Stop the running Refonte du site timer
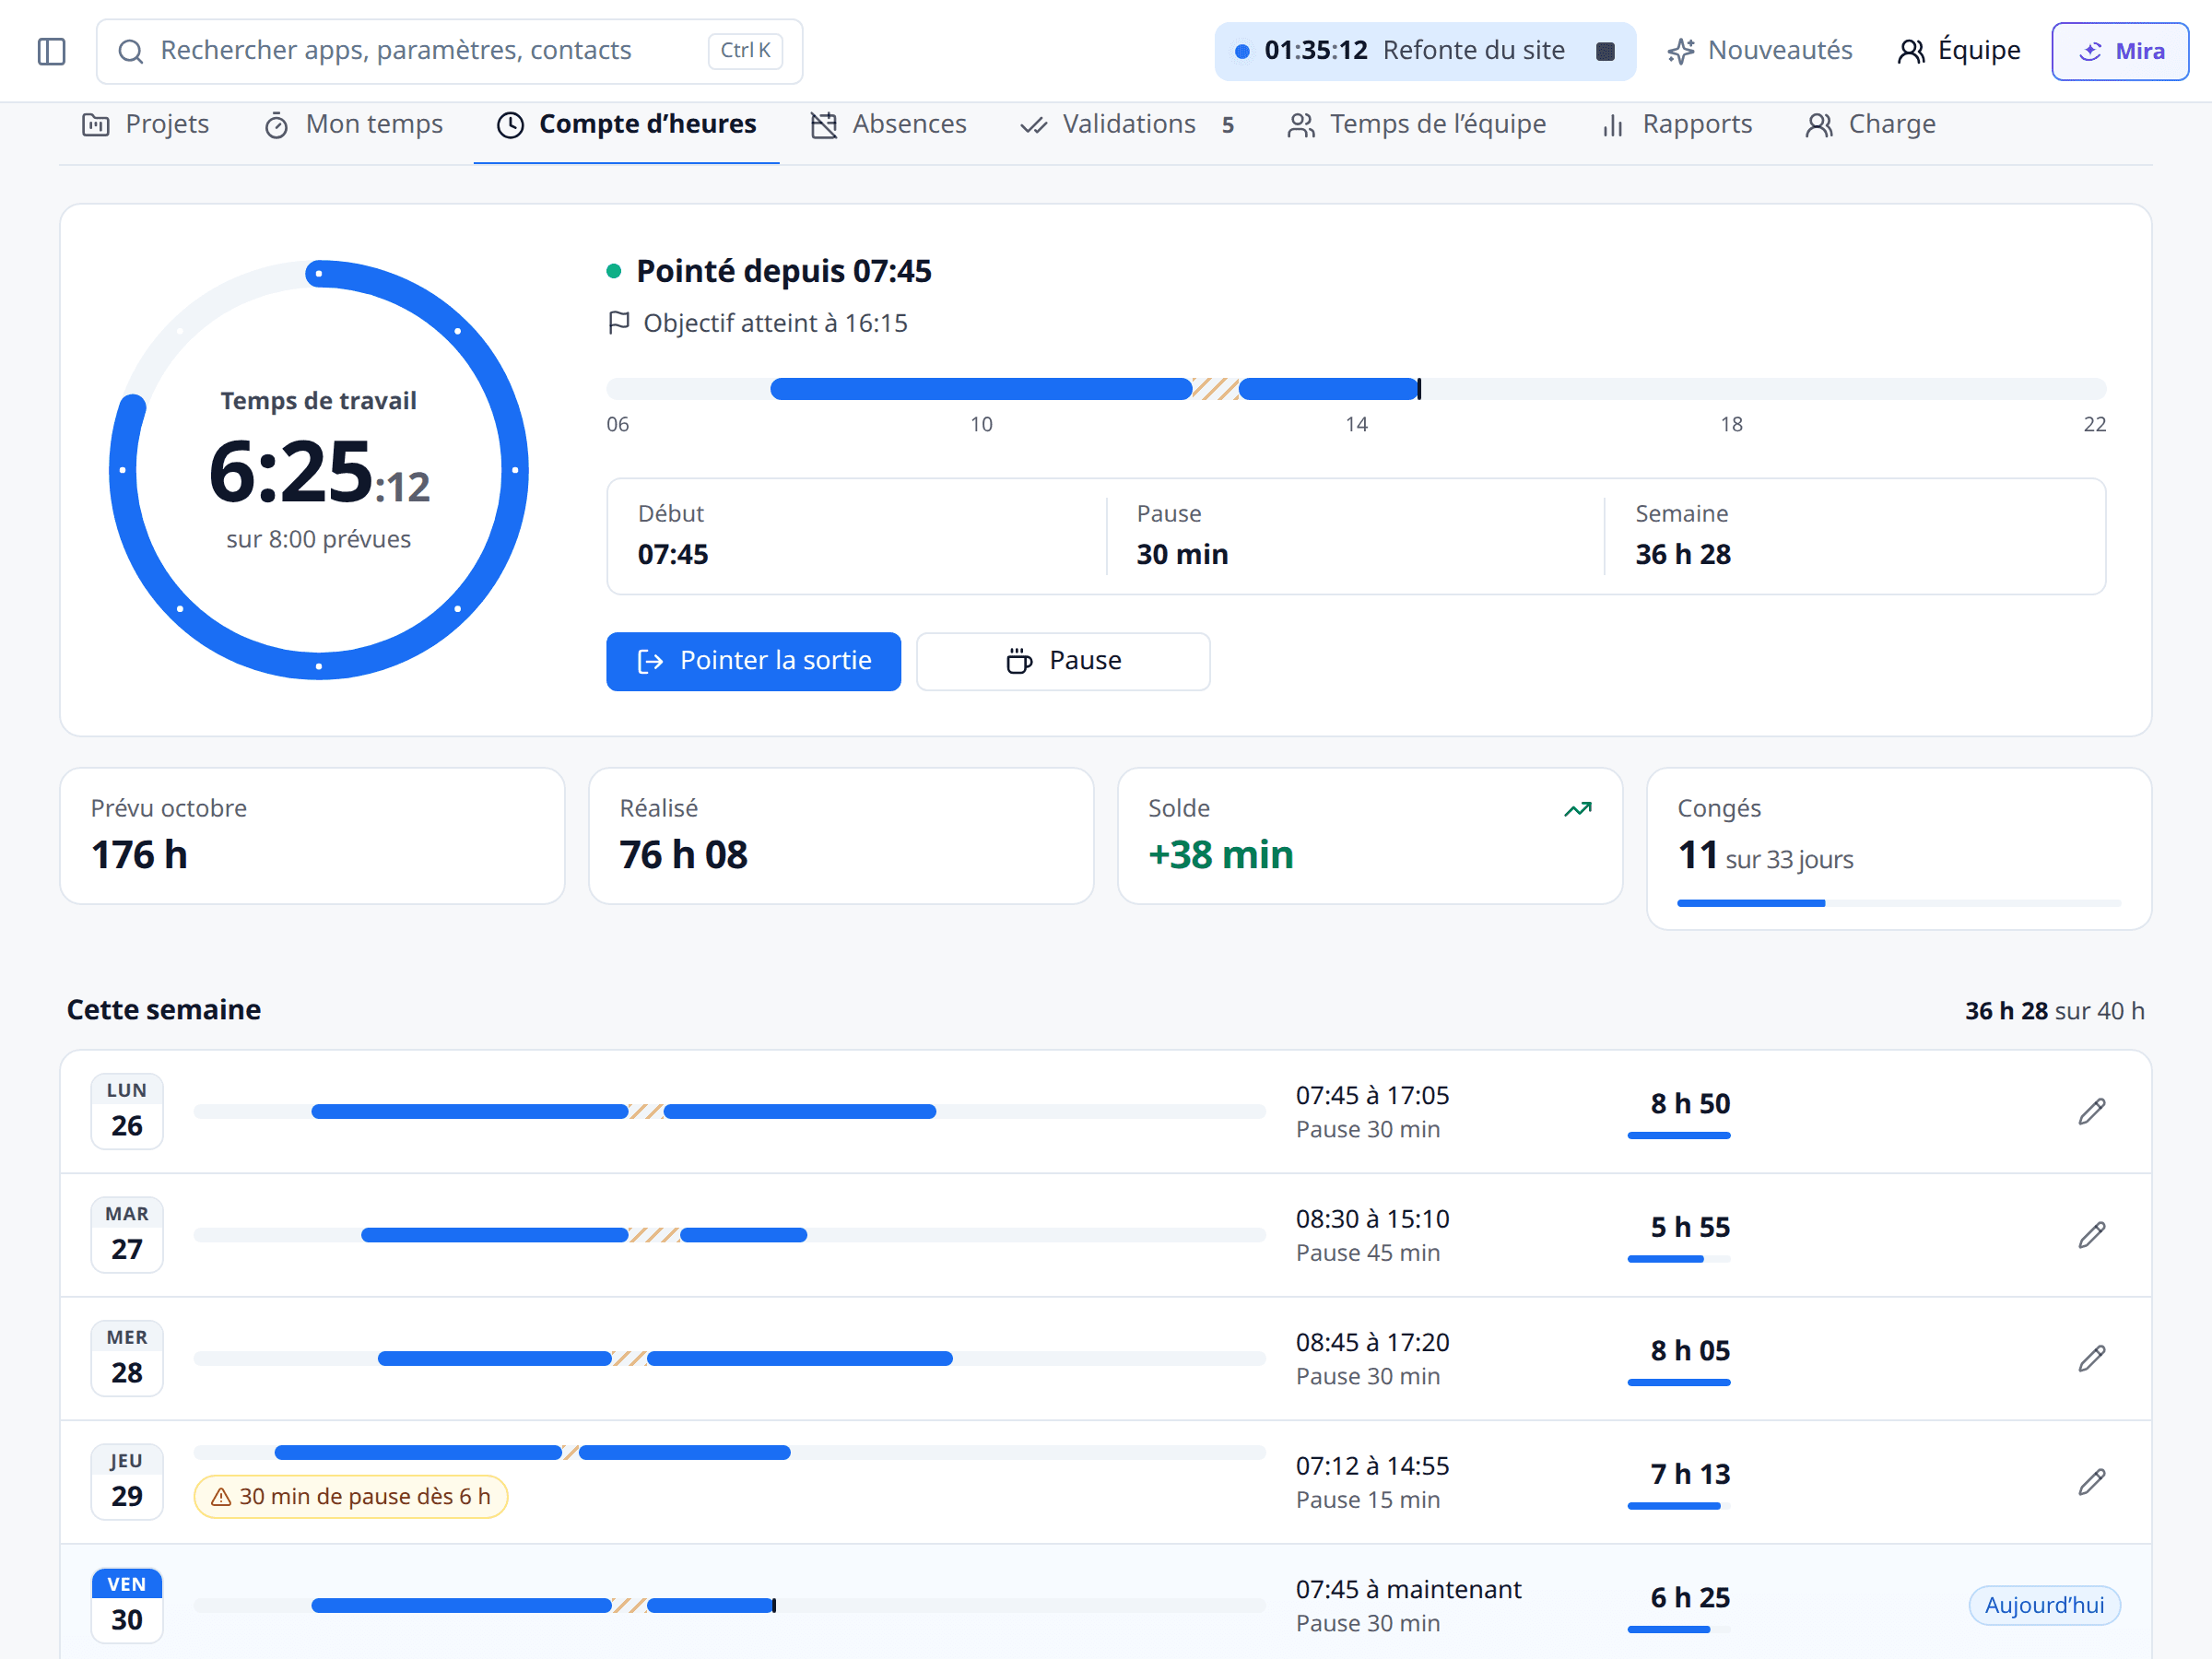This screenshot has width=2212, height=1659. (1604, 51)
